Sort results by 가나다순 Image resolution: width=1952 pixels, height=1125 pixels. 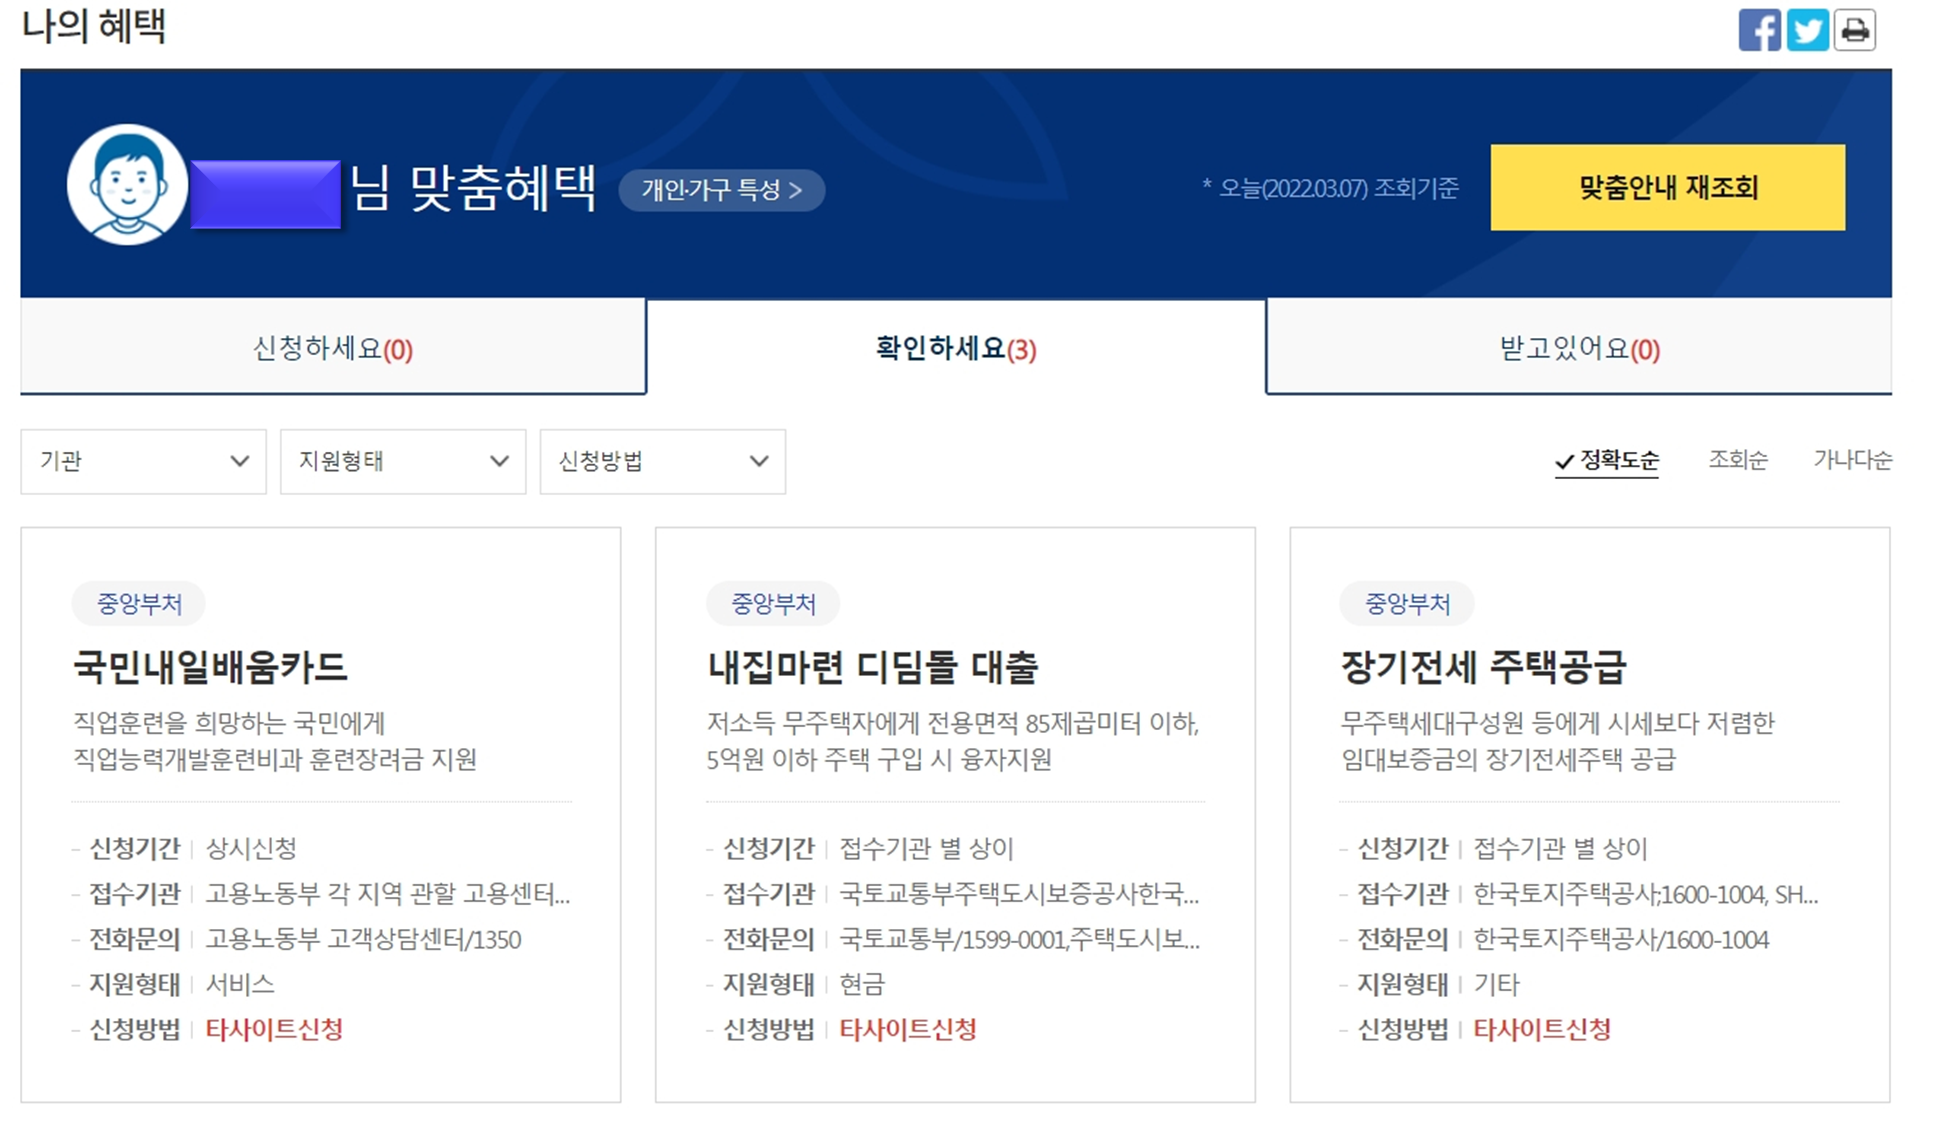click(x=1852, y=460)
